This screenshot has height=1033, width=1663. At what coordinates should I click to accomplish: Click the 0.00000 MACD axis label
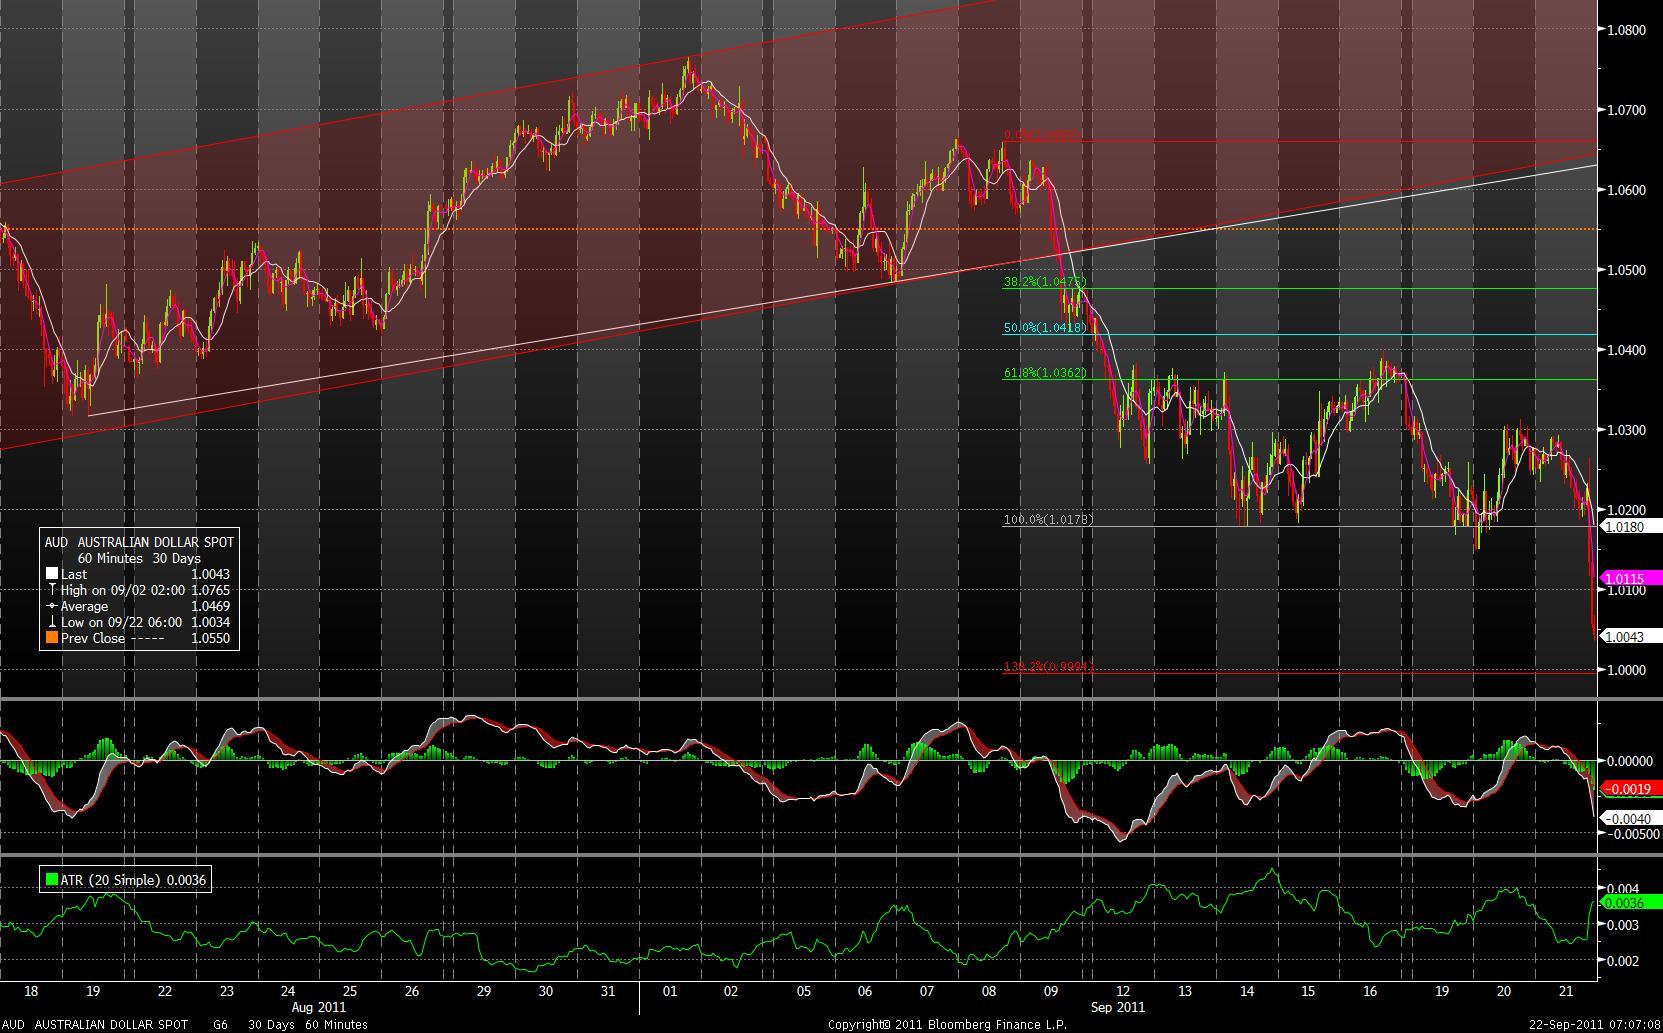click(x=1630, y=761)
